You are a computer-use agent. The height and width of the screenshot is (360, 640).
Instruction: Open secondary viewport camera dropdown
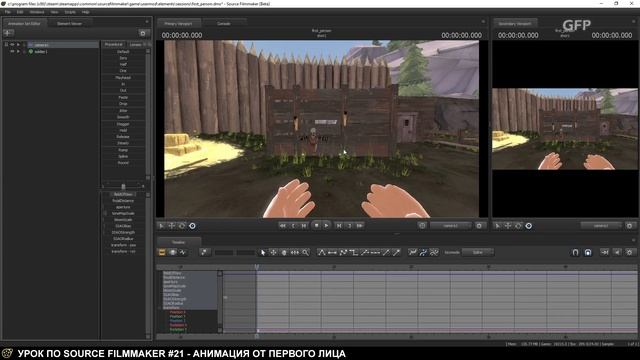point(601,226)
